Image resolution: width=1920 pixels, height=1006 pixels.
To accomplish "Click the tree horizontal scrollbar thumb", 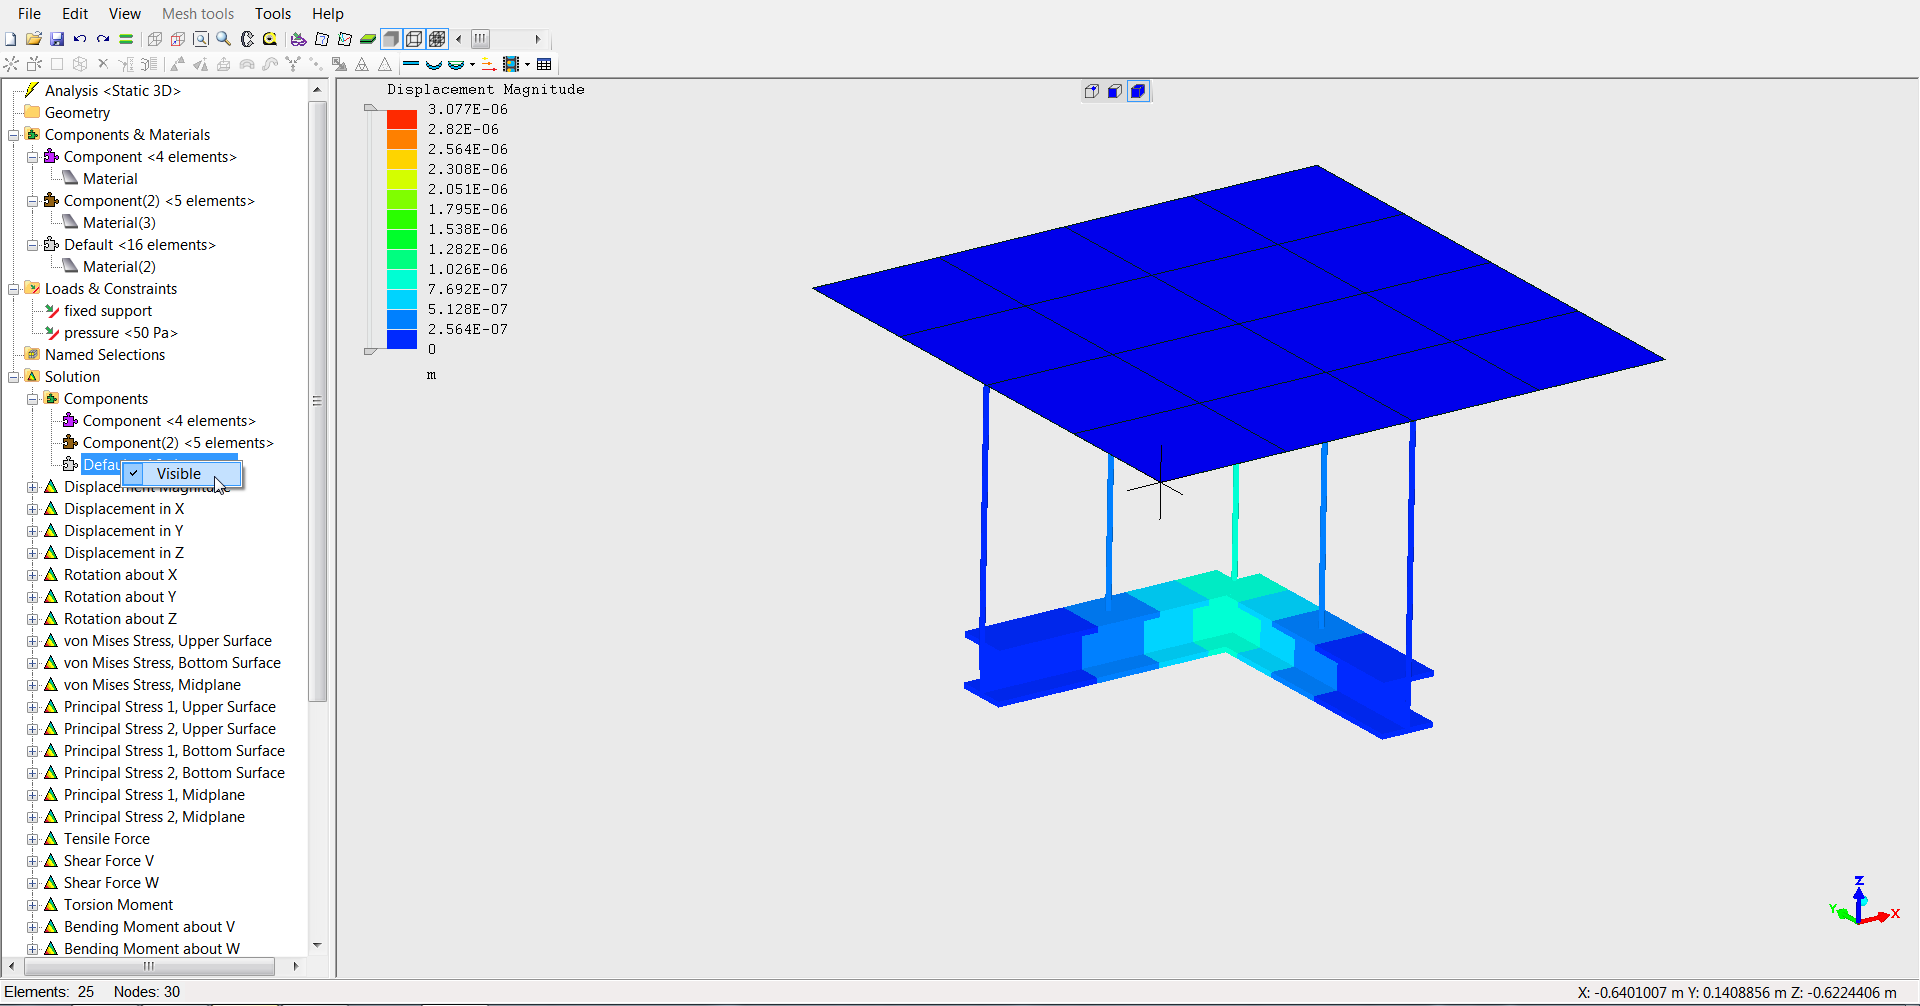I will [149, 966].
